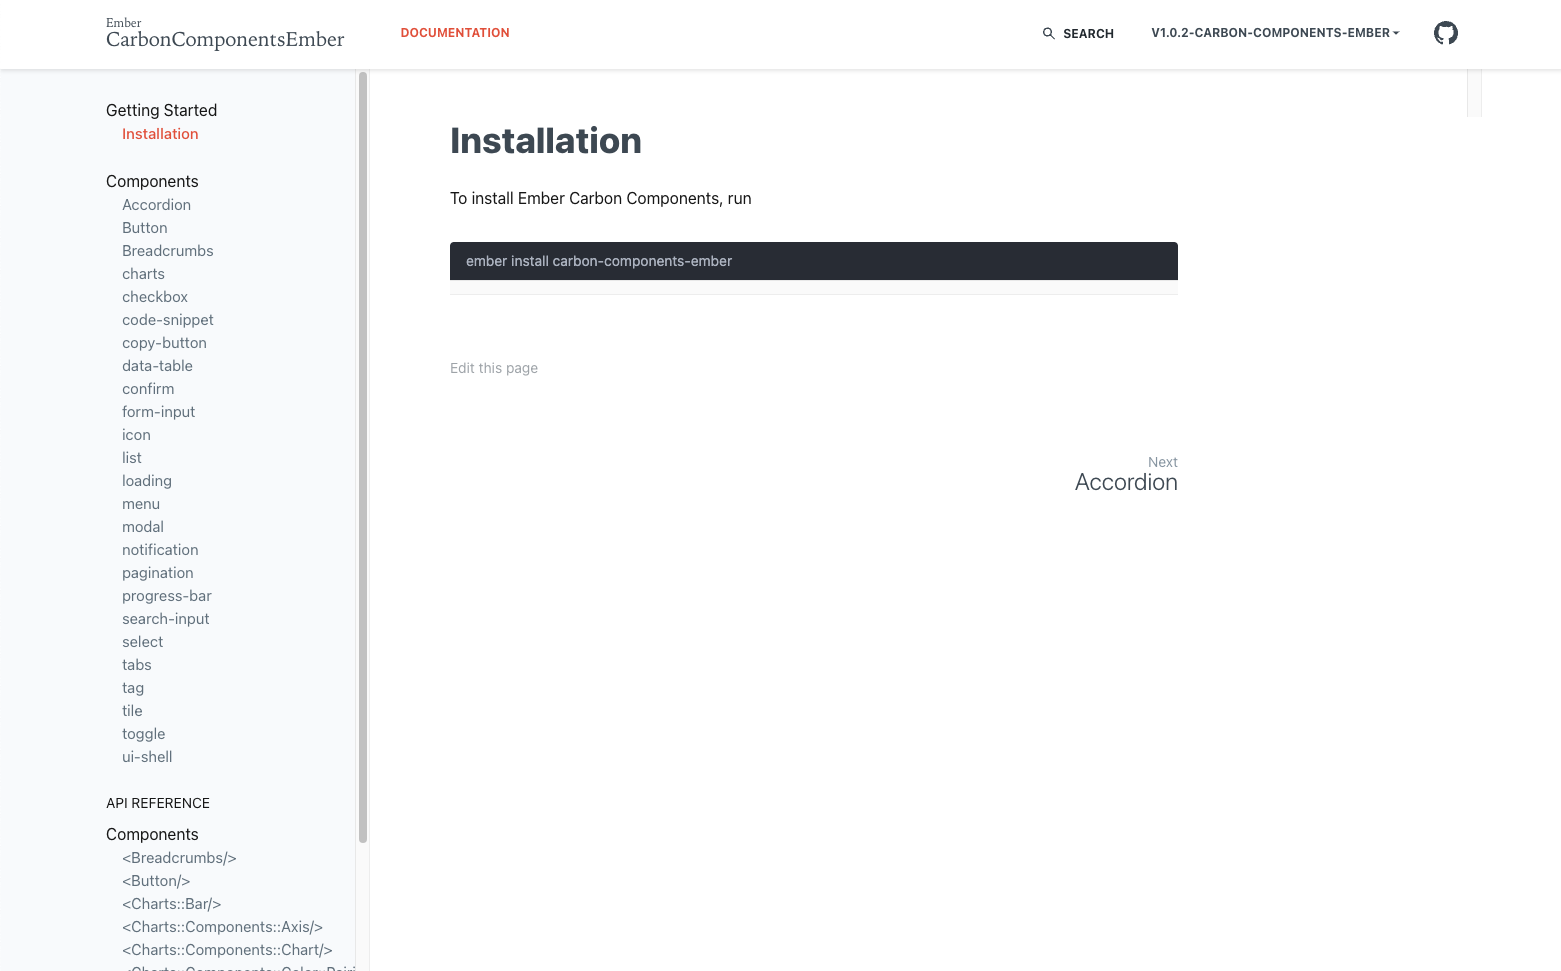The height and width of the screenshot is (971, 1561).
Task: Open the V1.0.2-CARBON-COMPONENTS-EMBER version dropdown
Action: (1274, 32)
